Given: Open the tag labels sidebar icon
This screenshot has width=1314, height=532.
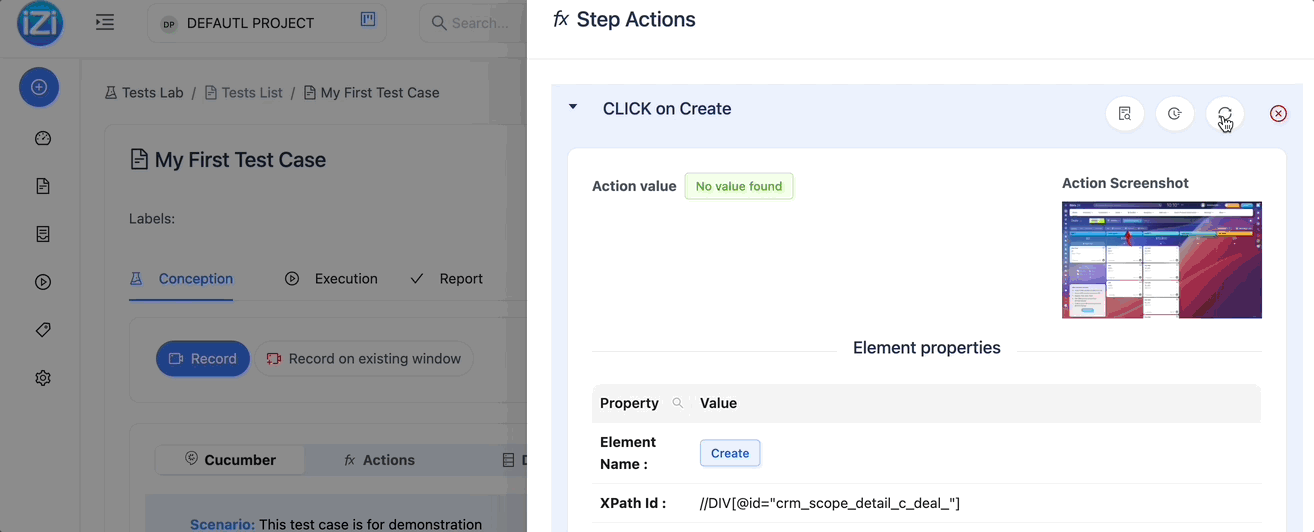Looking at the screenshot, I should click(42, 330).
